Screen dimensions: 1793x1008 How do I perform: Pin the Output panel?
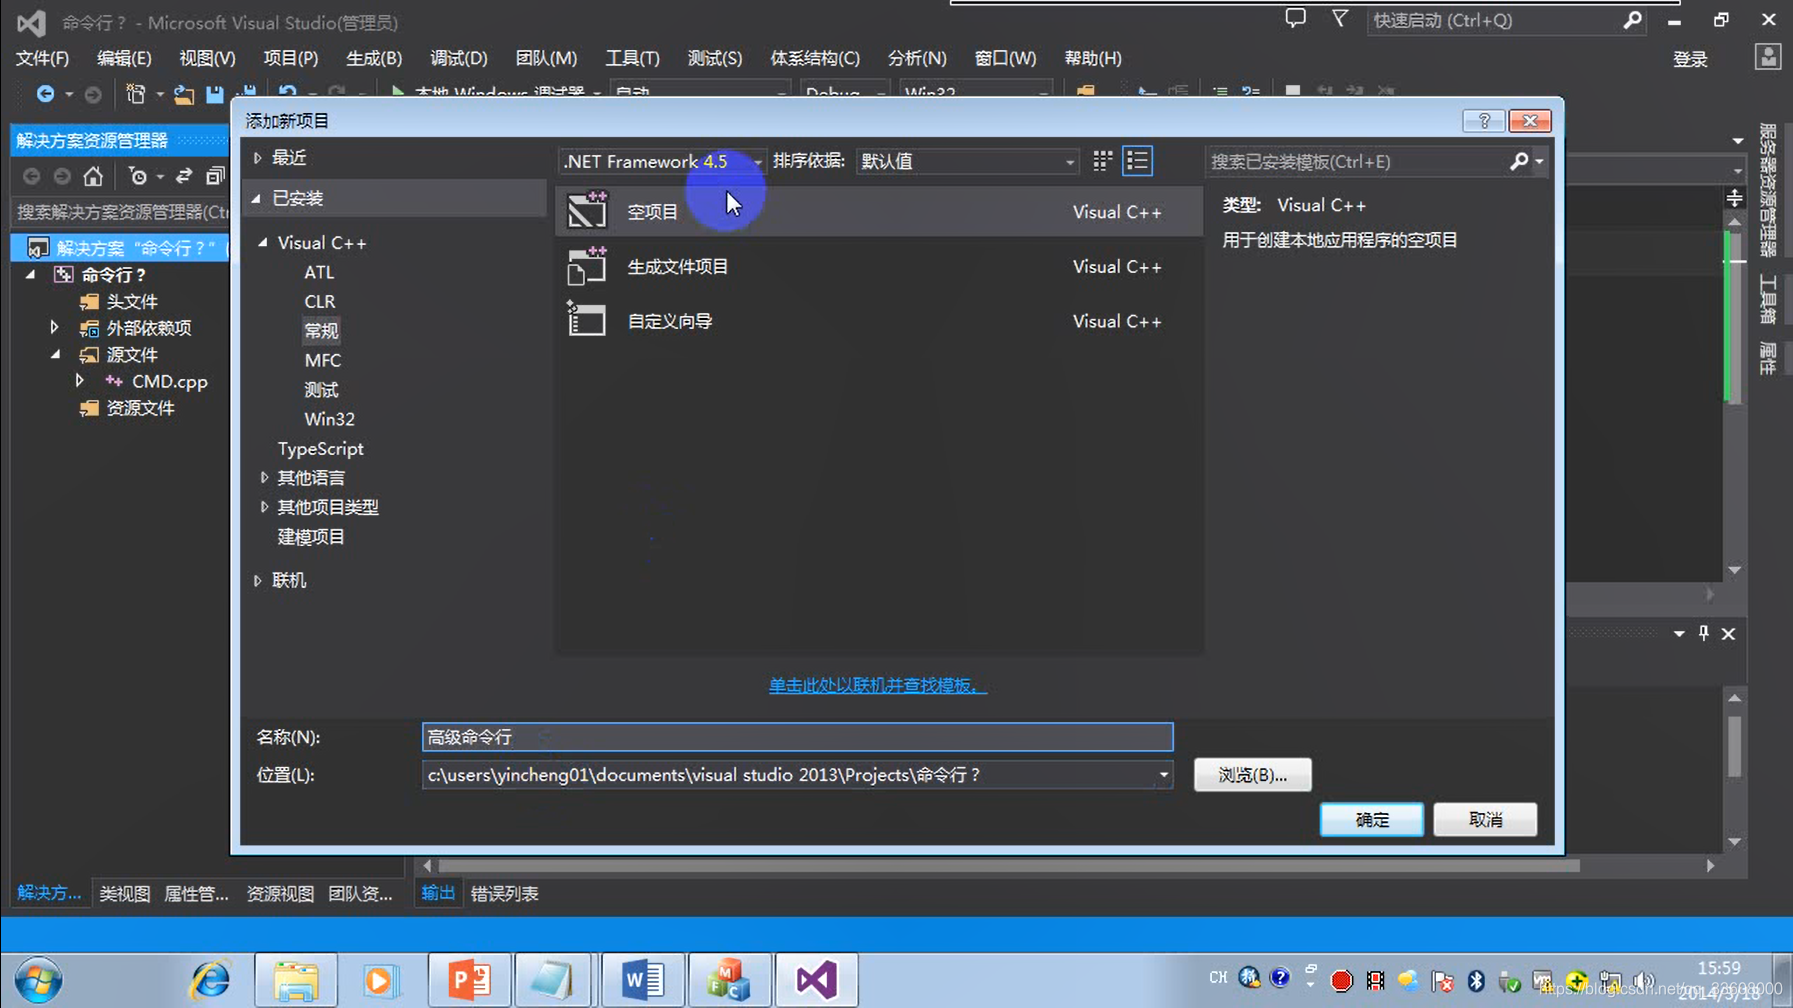(x=1704, y=633)
